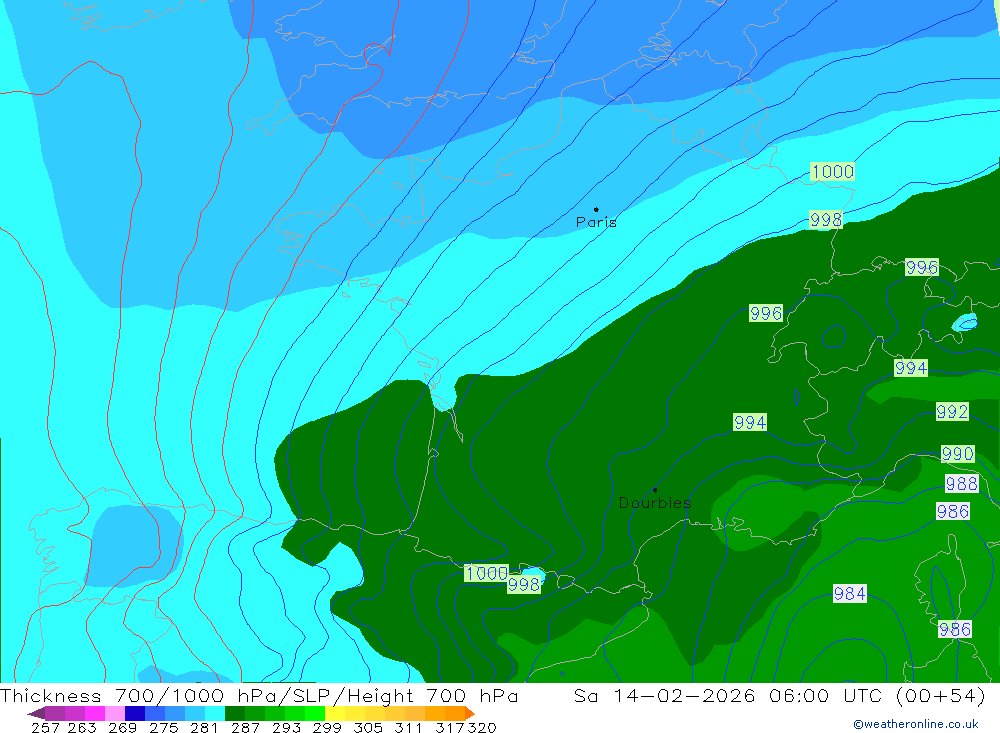Click the Paris city label

point(596,222)
